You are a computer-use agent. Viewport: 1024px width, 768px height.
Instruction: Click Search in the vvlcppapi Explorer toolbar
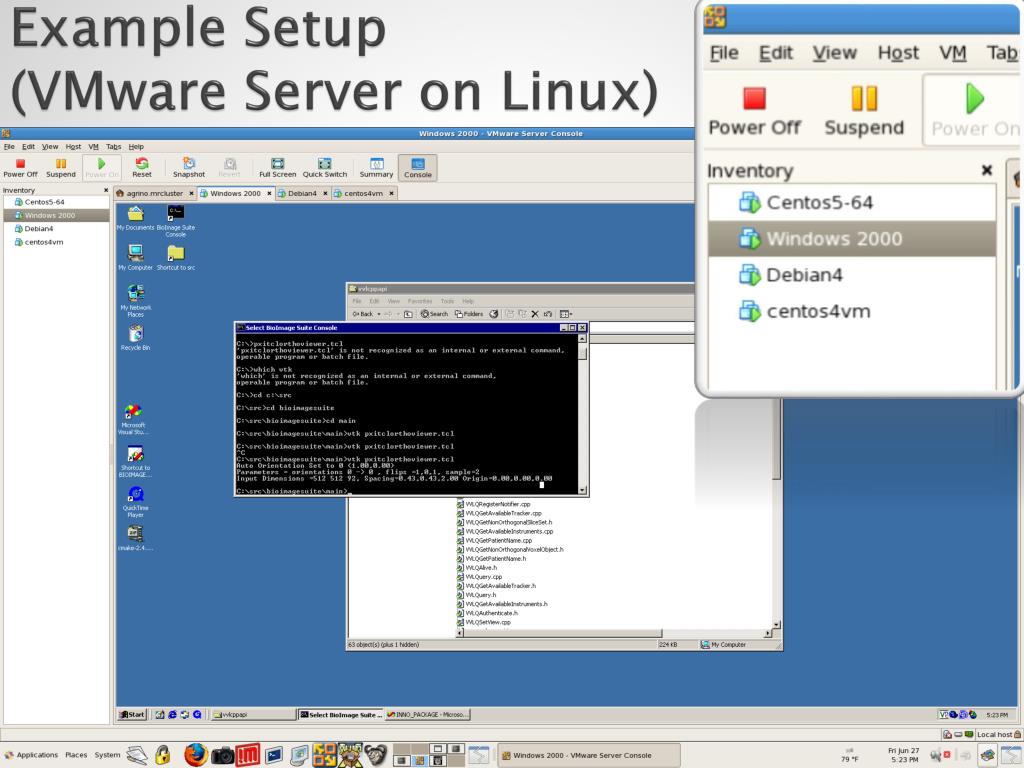click(434, 314)
